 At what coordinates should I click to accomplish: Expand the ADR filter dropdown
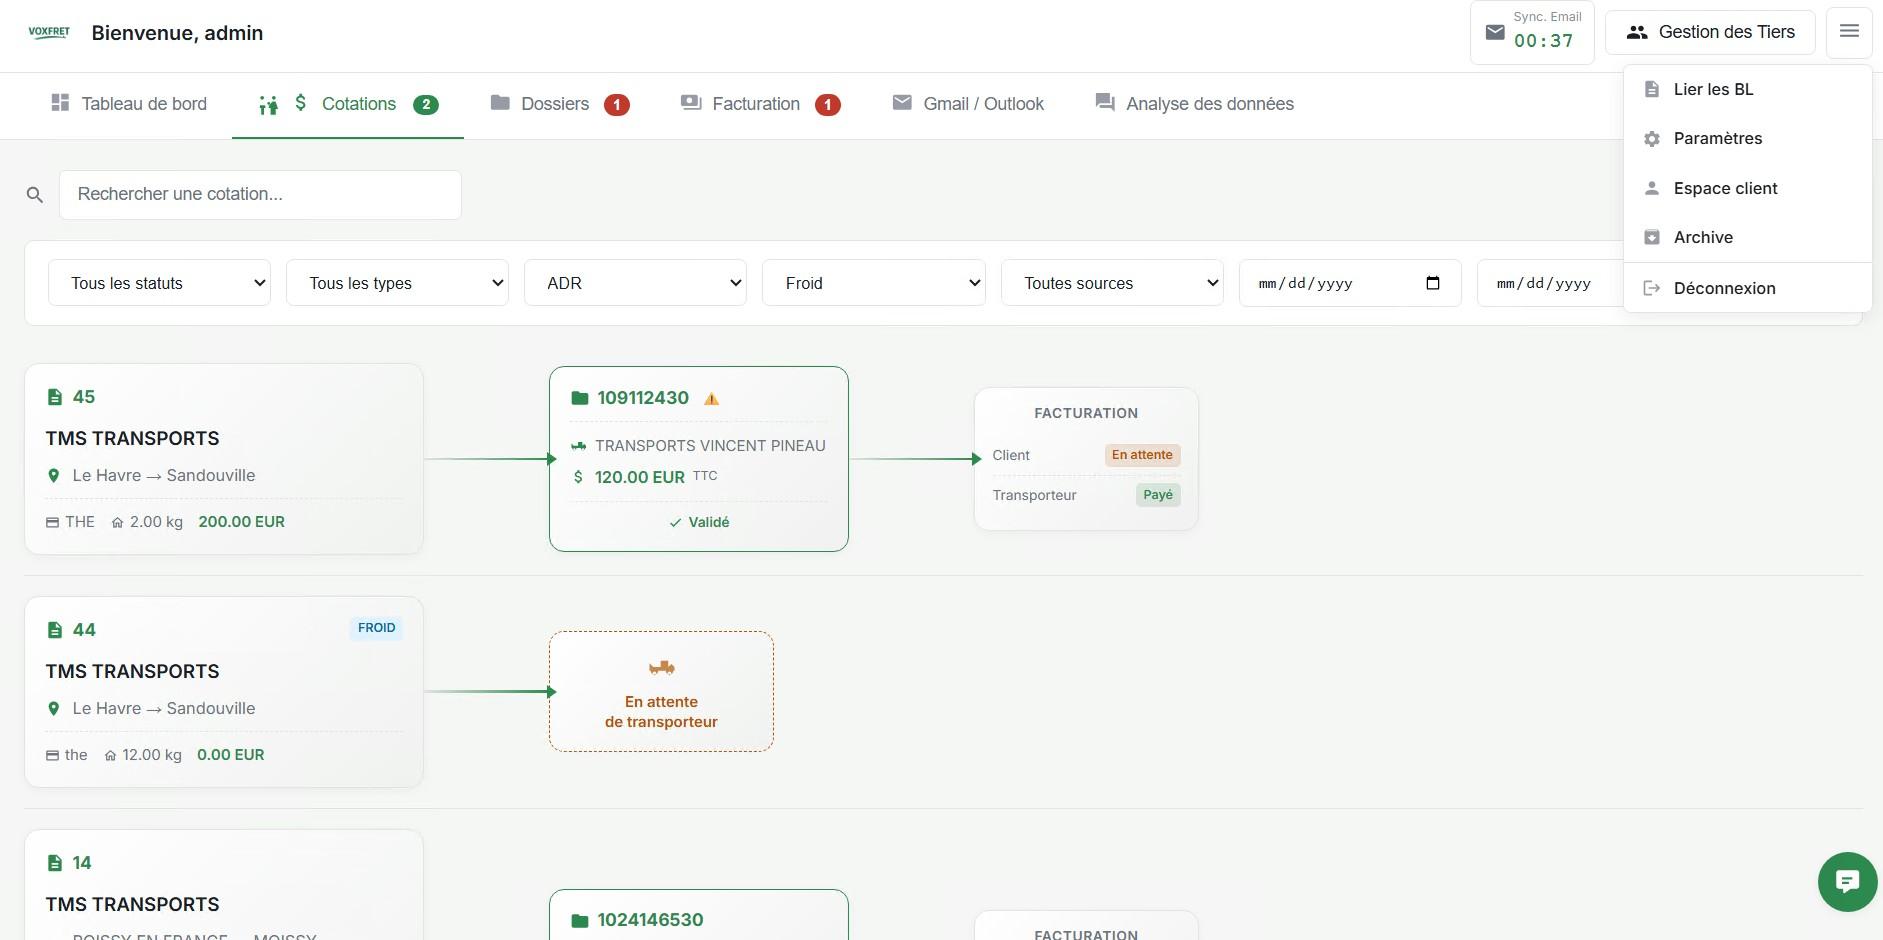click(635, 283)
